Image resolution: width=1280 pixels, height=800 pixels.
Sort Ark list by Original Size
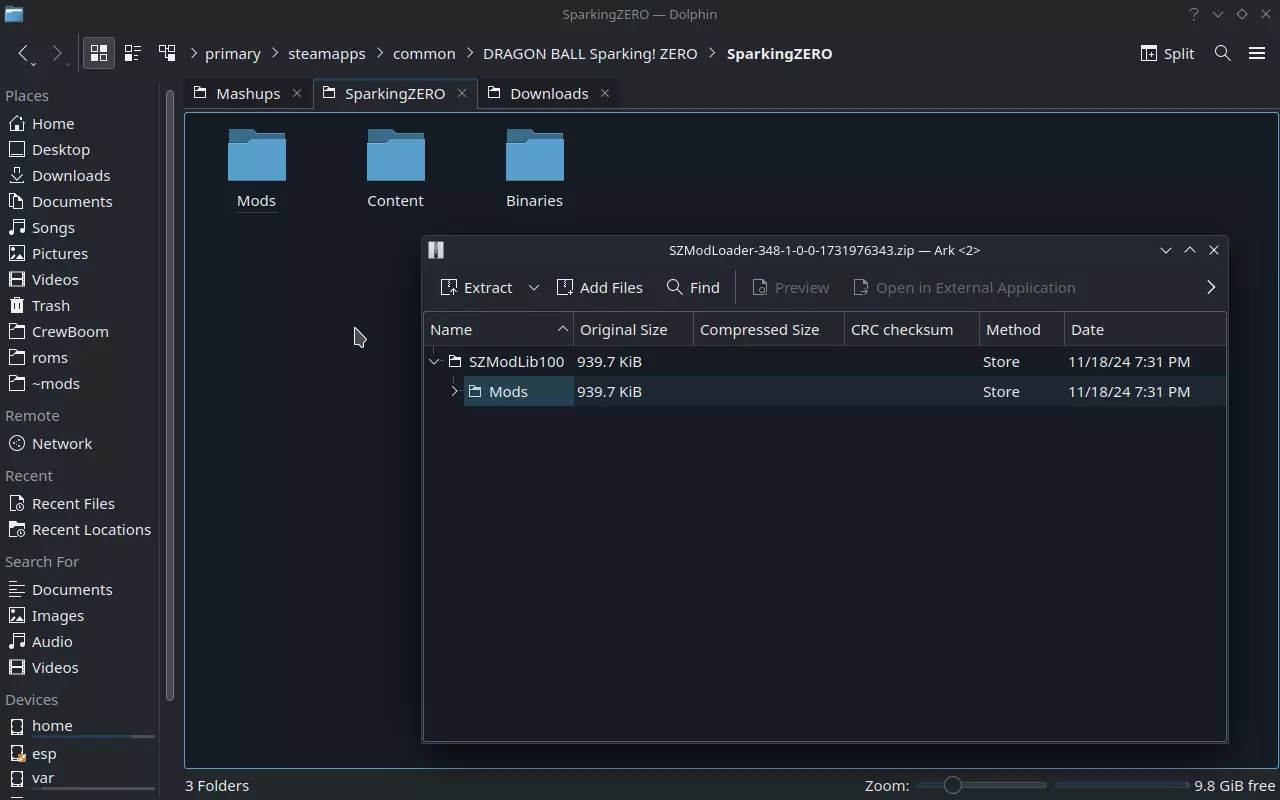point(634,329)
